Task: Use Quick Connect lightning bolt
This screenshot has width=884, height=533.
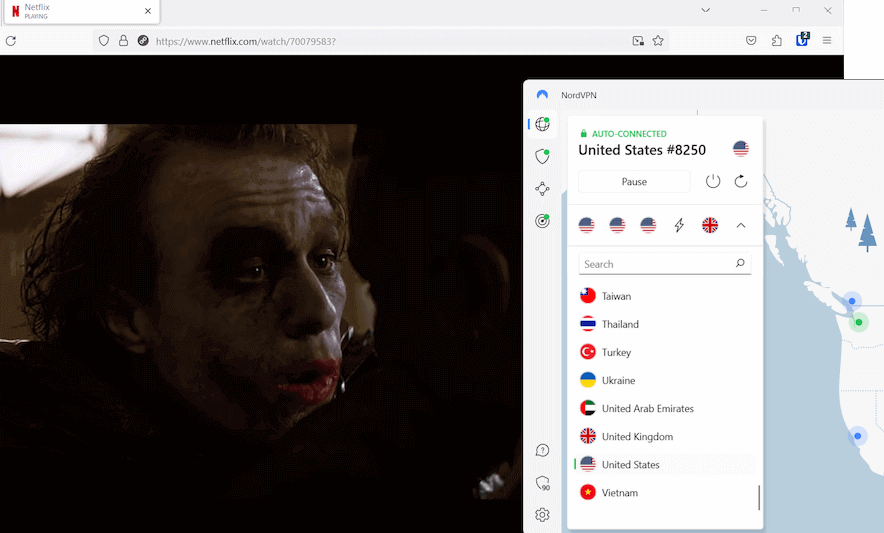Action: [679, 225]
